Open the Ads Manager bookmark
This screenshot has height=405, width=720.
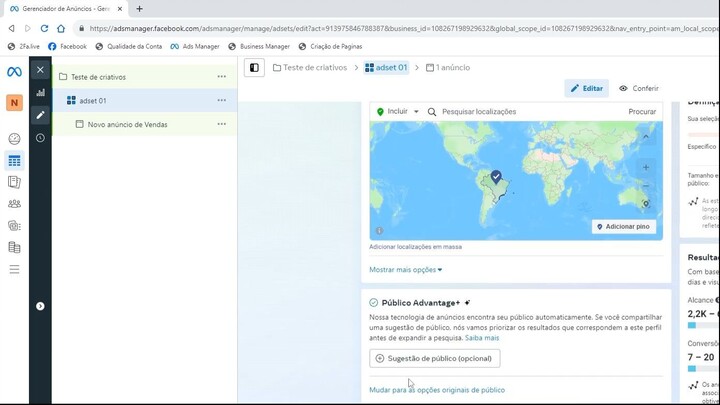(195, 46)
